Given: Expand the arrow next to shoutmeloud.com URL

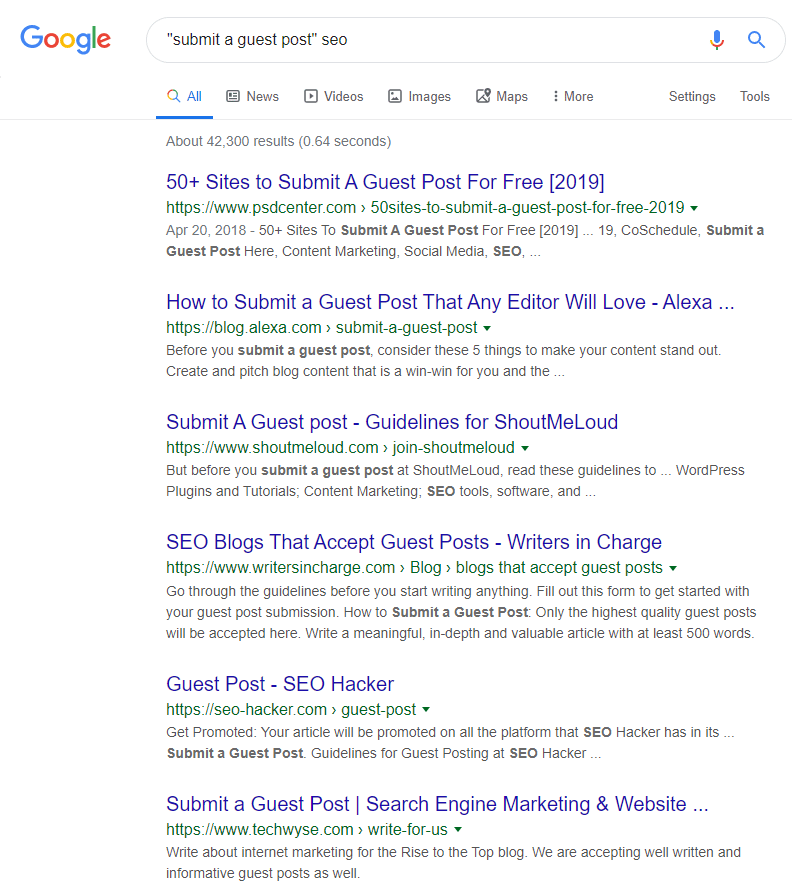Looking at the screenshot, I should pos(525,447).
